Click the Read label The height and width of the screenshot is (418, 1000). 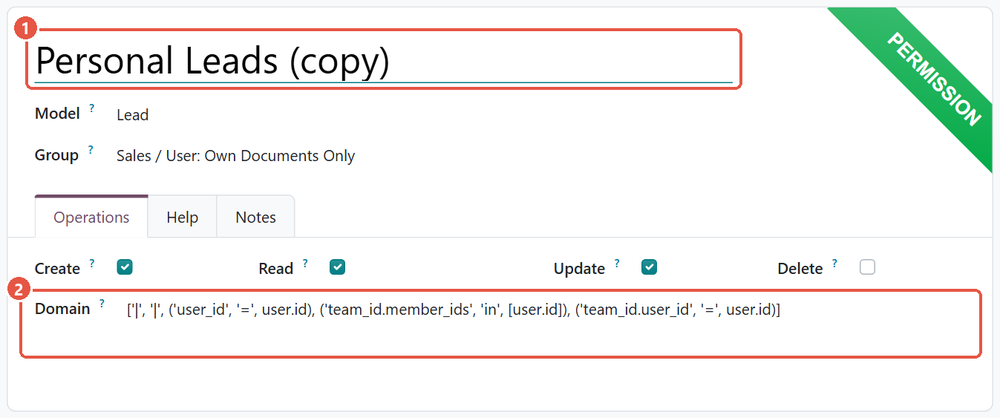[276, 269]
